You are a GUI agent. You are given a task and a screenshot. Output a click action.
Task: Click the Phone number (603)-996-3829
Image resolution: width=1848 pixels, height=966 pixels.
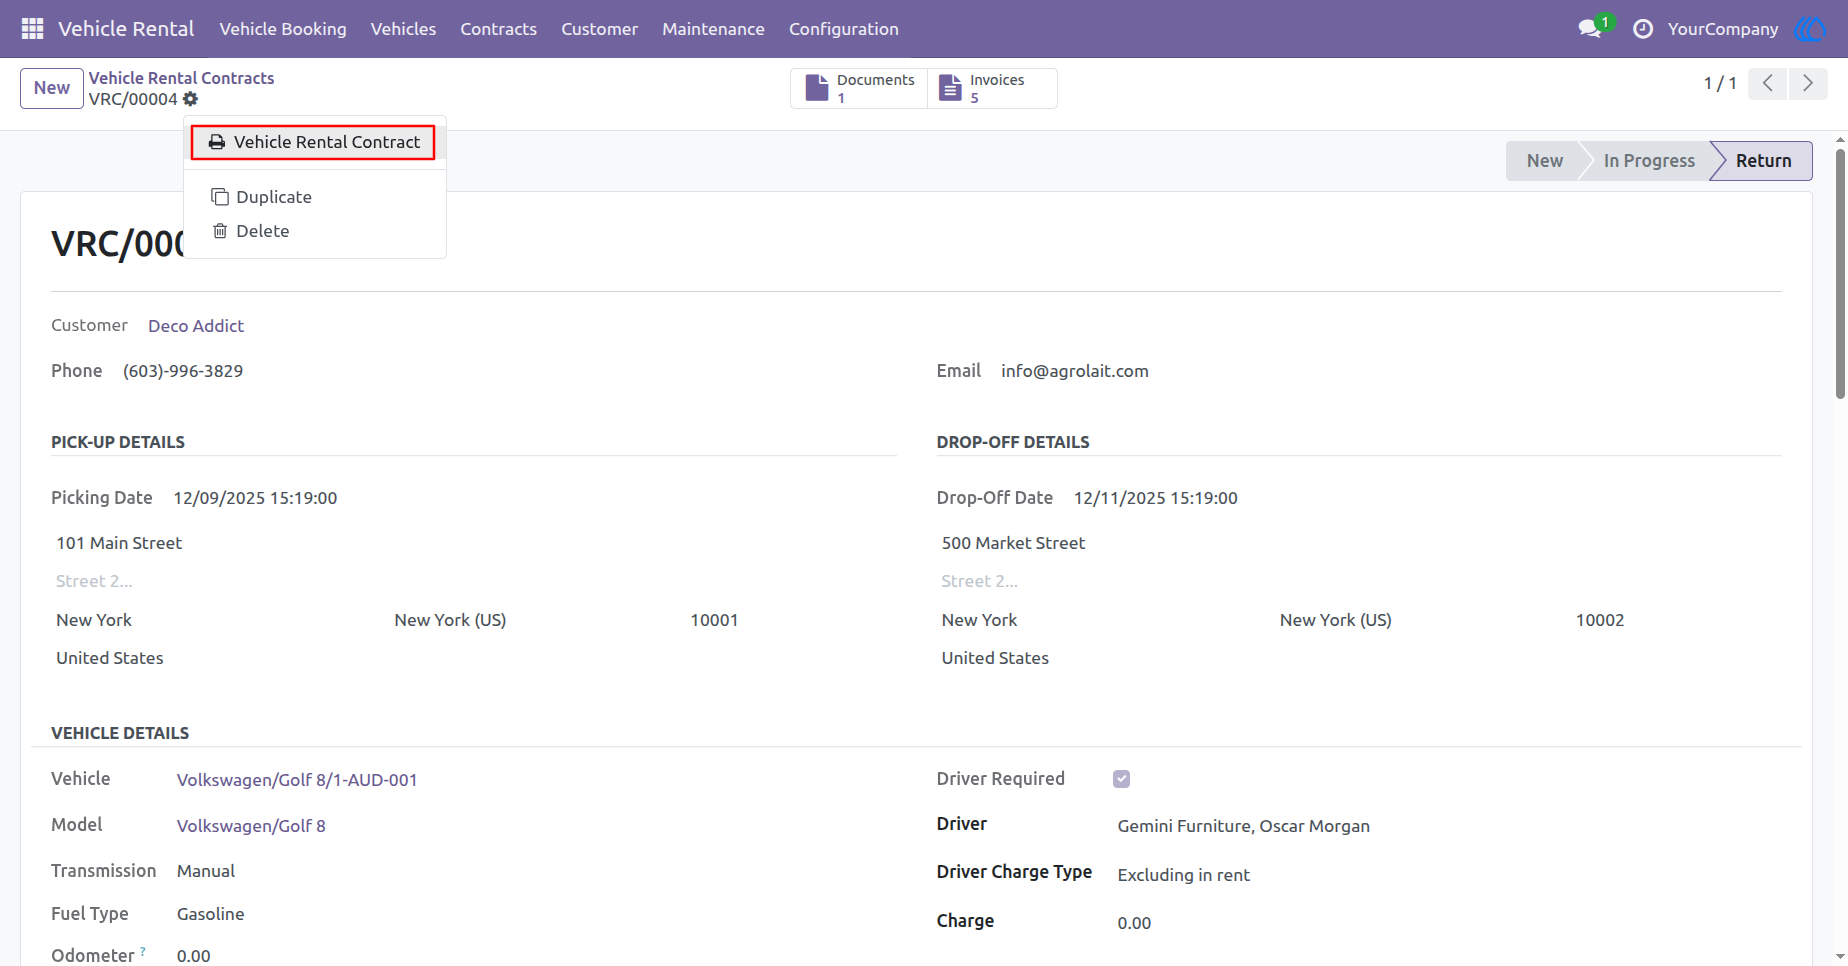pos(183,371)
